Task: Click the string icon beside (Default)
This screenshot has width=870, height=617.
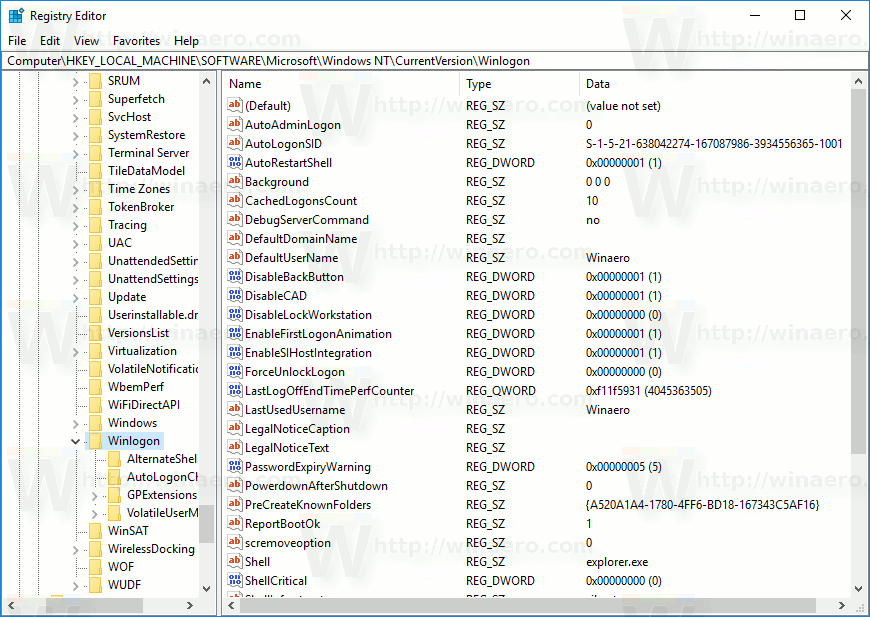Action: click(x=236, y=105)
